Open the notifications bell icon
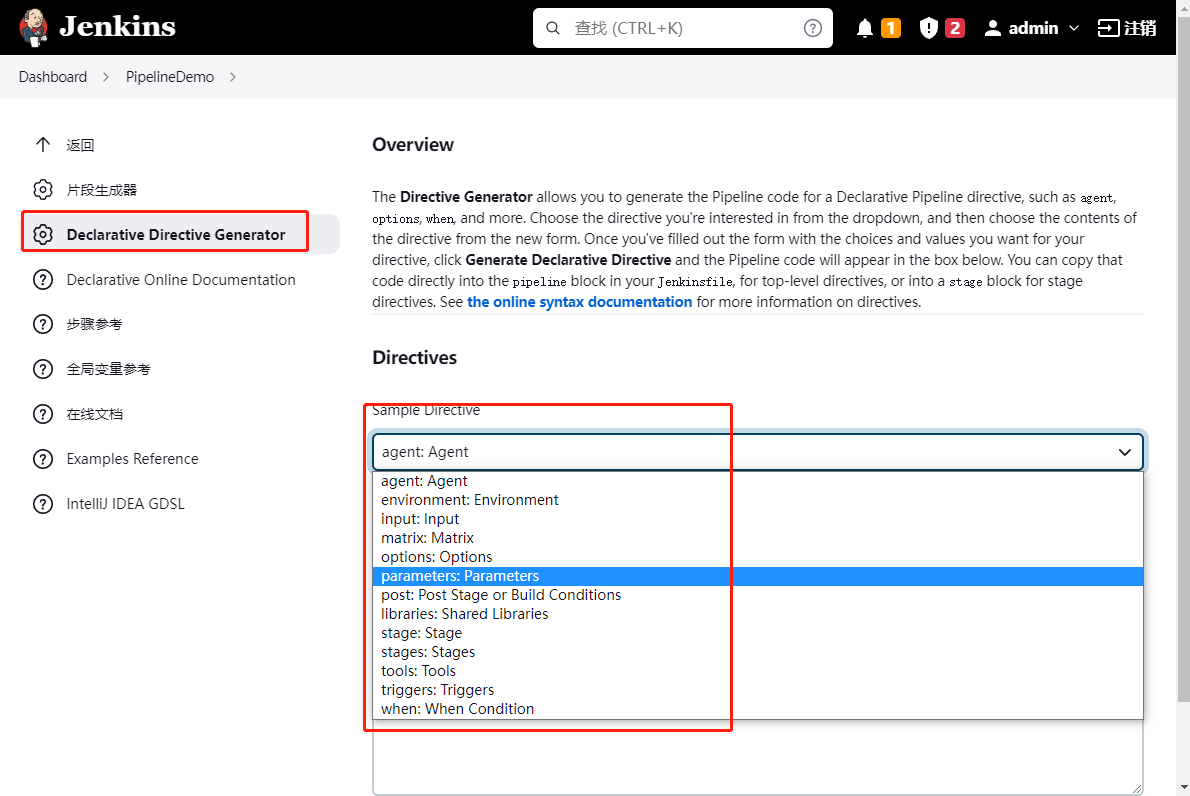 click(864, 27)
